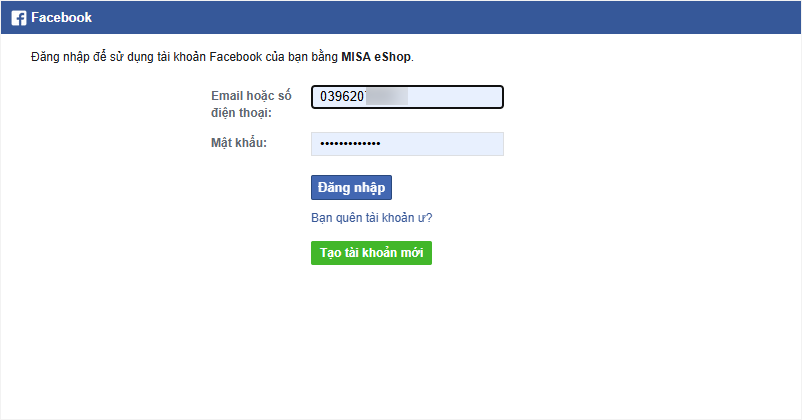Open the "Bạn quên tài khoản ư?" link
The width and height of the screenshot is (802, 420).
[x=371, y=218]
